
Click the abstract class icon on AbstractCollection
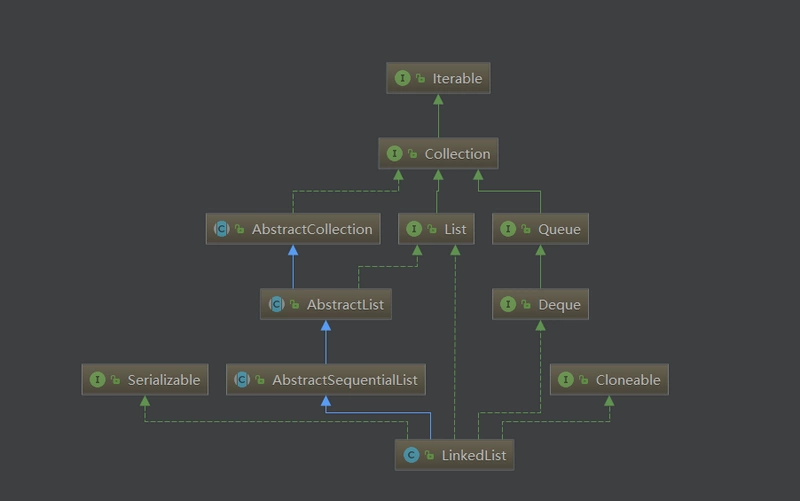tap(221, 229)
